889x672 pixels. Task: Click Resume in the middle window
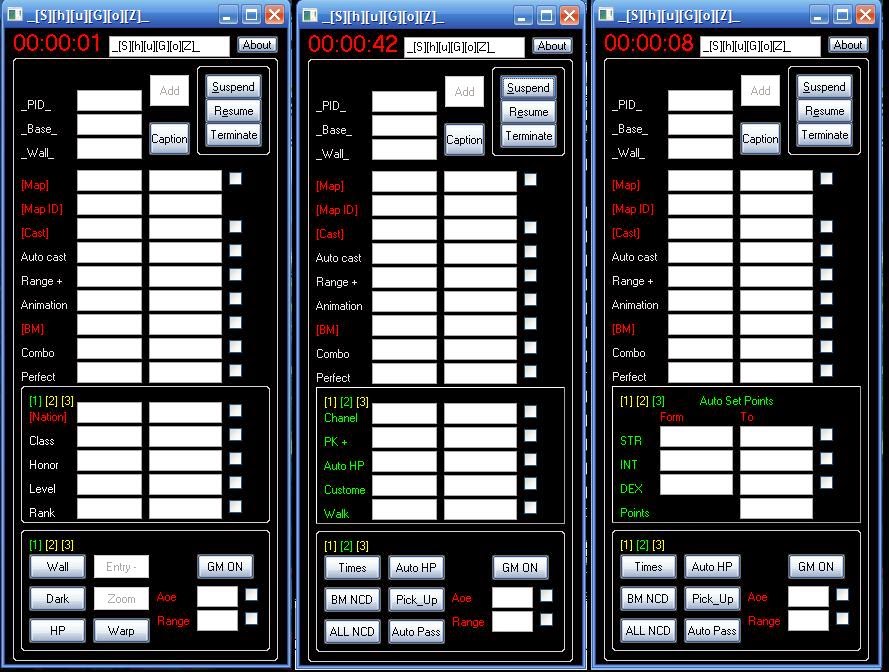coord(527,111)
